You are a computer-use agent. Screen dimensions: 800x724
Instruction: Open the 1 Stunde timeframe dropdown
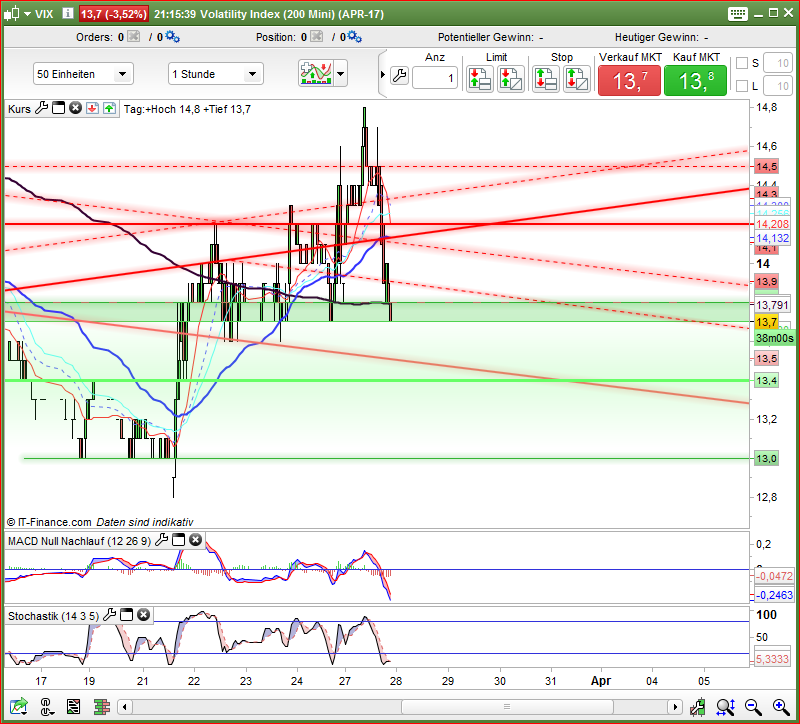pyautogui.click(x=216, y=74)
